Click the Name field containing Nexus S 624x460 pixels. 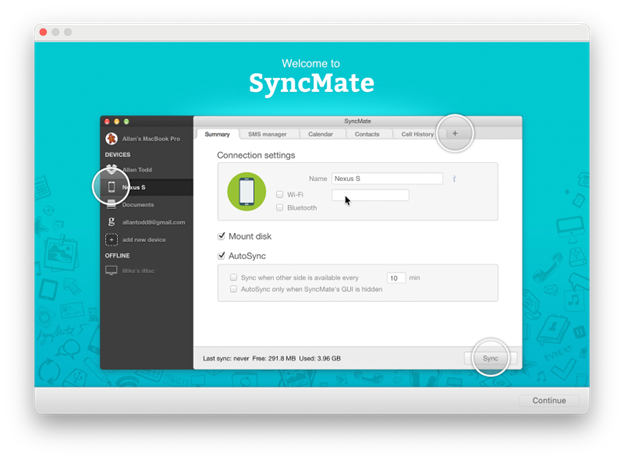(387, 179)
